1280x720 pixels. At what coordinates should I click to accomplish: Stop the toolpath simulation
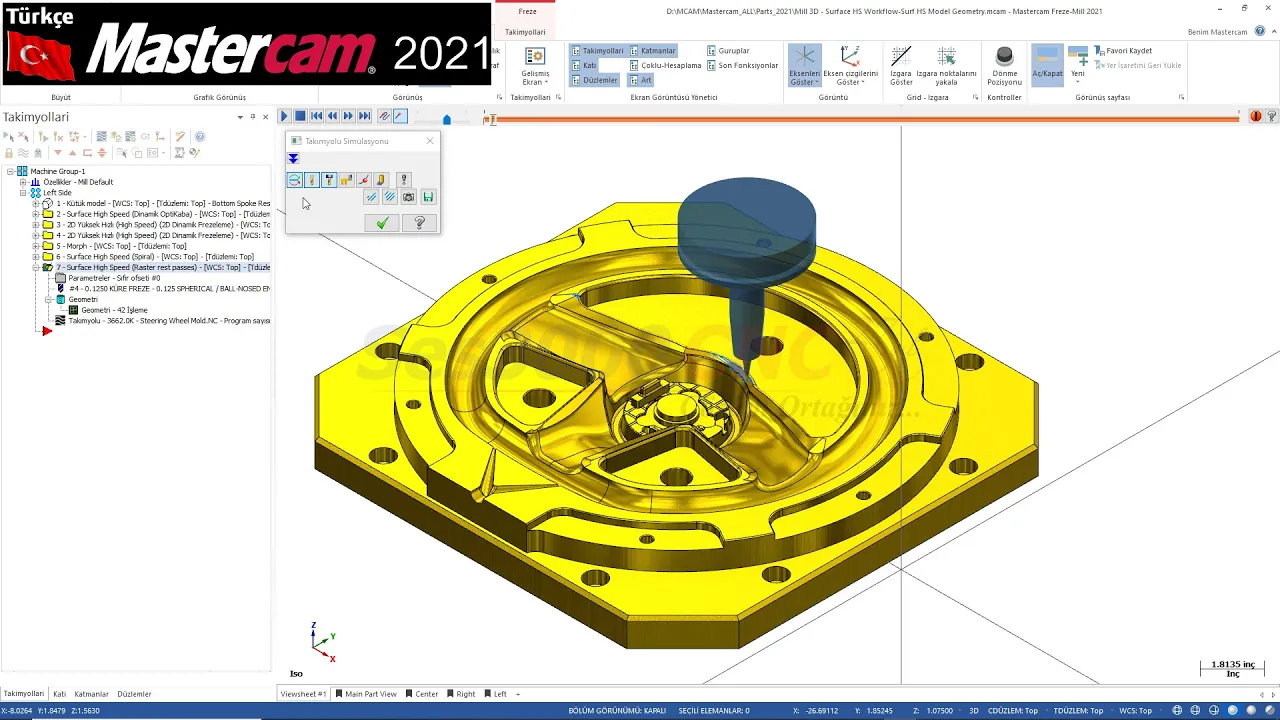click(300, 117)
